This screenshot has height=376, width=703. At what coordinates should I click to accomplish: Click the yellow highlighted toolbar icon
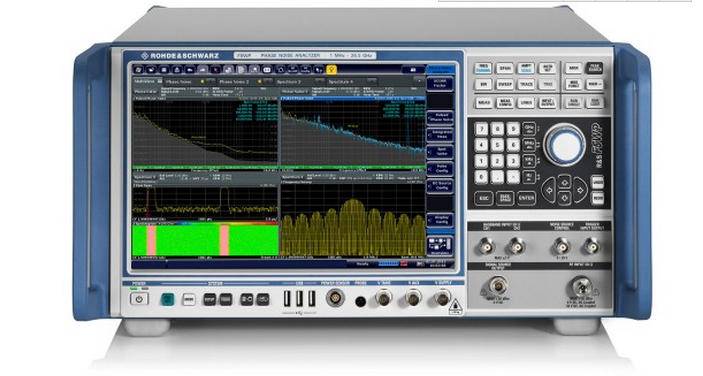[x=331, y=69]
